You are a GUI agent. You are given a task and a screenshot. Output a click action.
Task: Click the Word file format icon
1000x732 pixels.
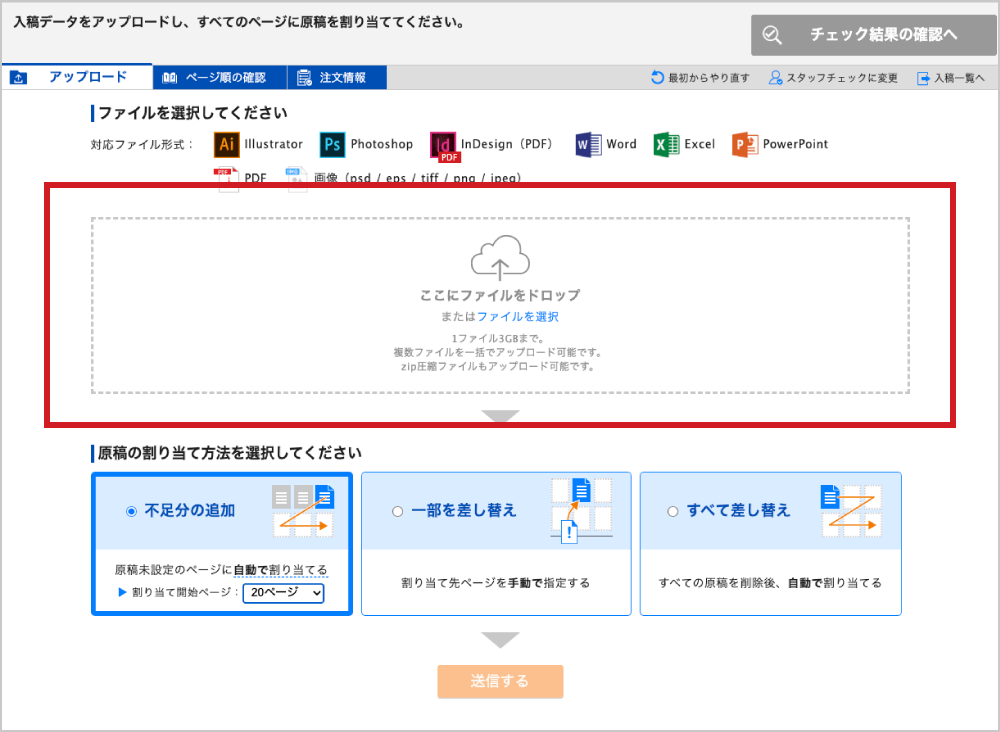588,144
